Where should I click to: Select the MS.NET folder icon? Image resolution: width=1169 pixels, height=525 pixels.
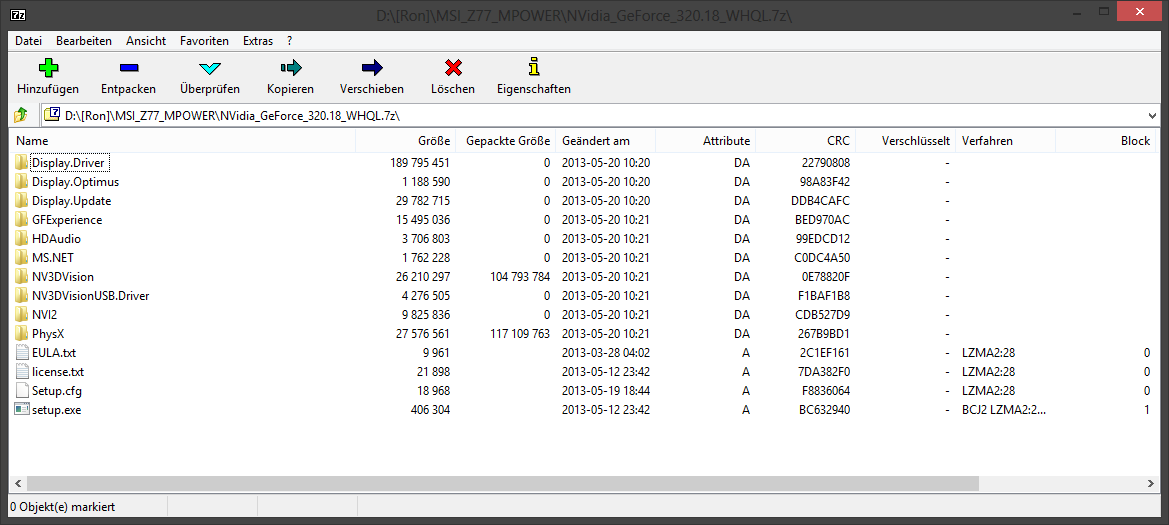(x=22, y=257)
